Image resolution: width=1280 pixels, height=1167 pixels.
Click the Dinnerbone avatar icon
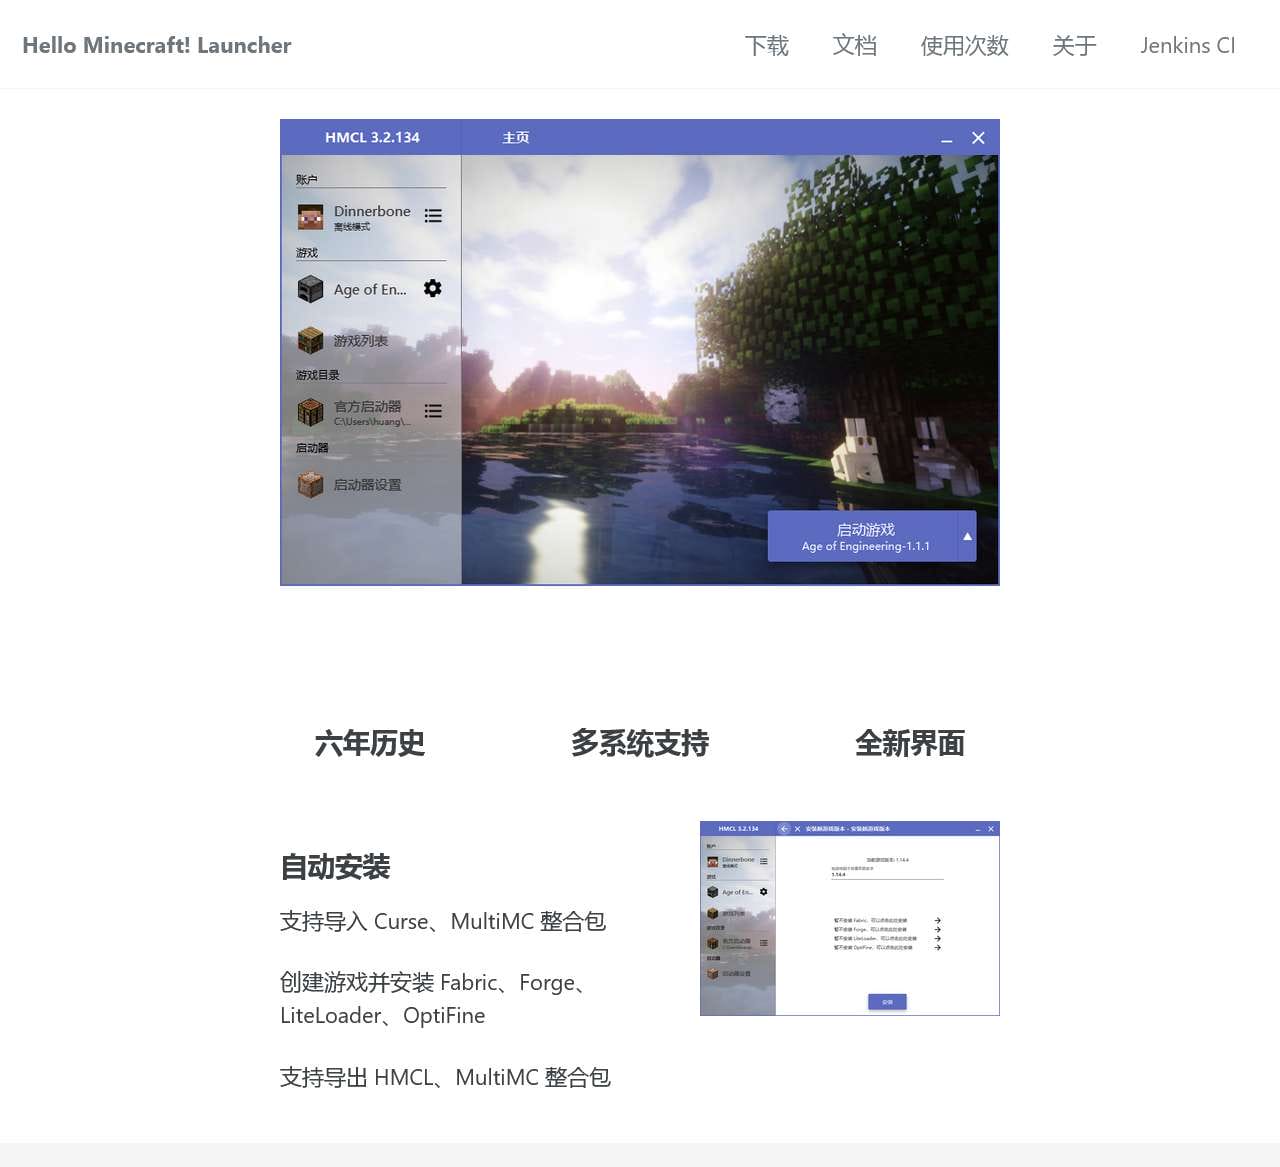[311, 217]
